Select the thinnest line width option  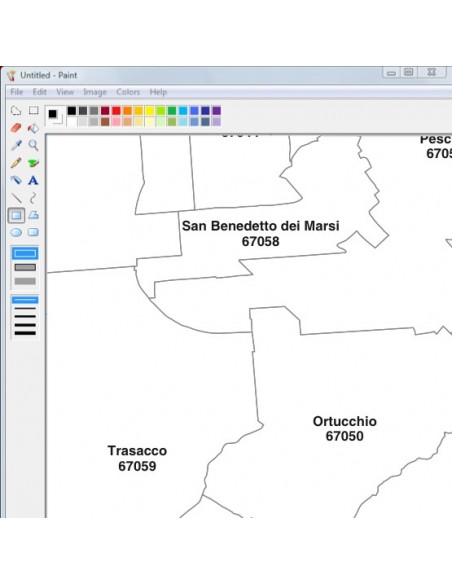tap(25, 300)
